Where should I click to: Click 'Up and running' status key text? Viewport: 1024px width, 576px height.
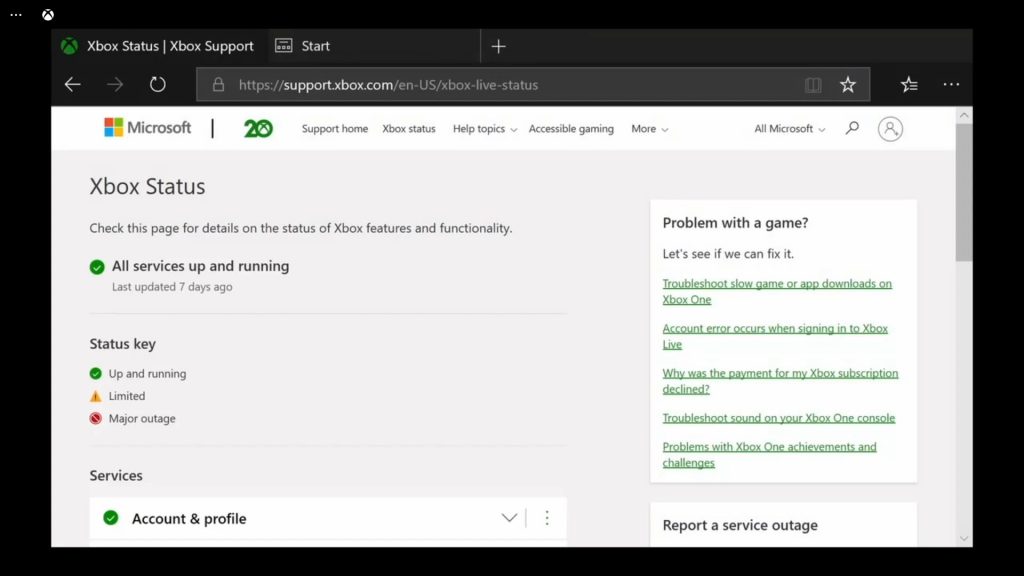click(147, 374)
